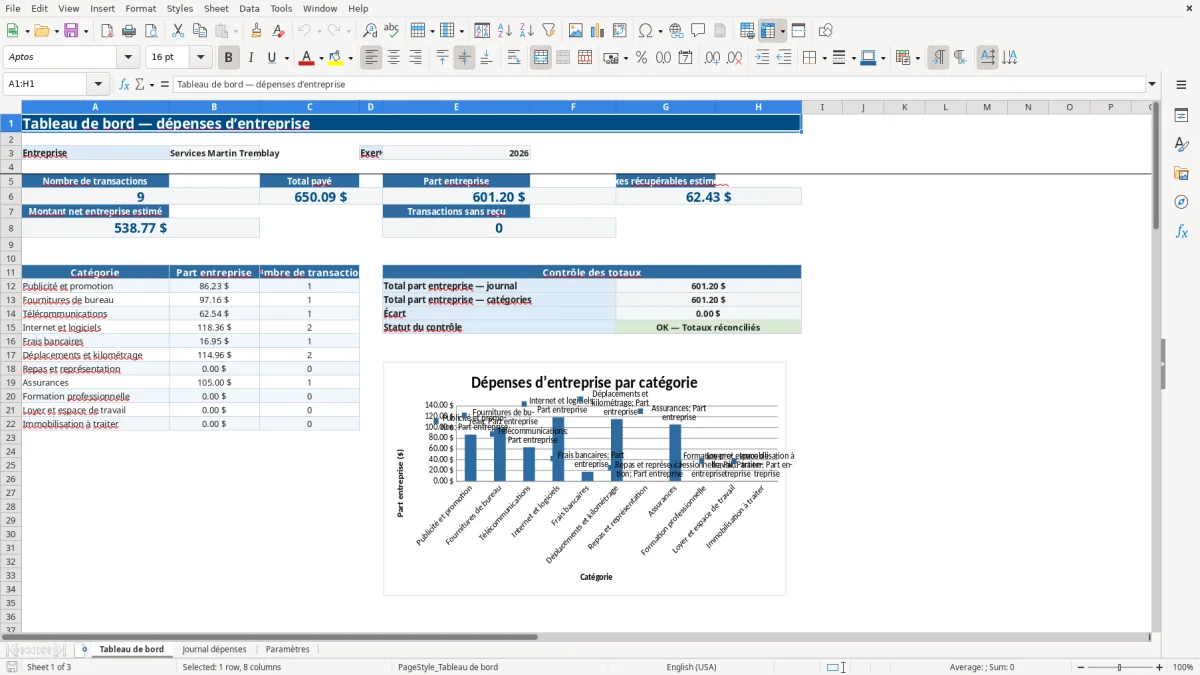Cut the selected cells

point(178,31)
